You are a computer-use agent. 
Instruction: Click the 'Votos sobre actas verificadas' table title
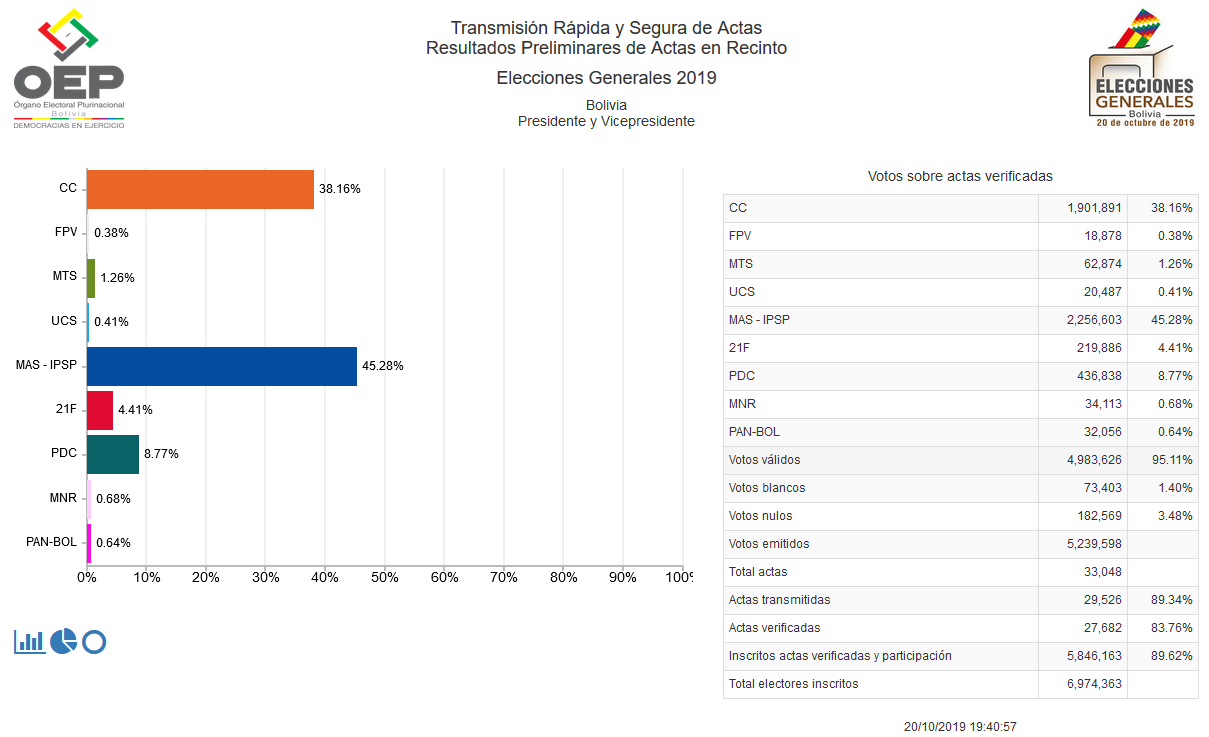[x=960, y=176]
